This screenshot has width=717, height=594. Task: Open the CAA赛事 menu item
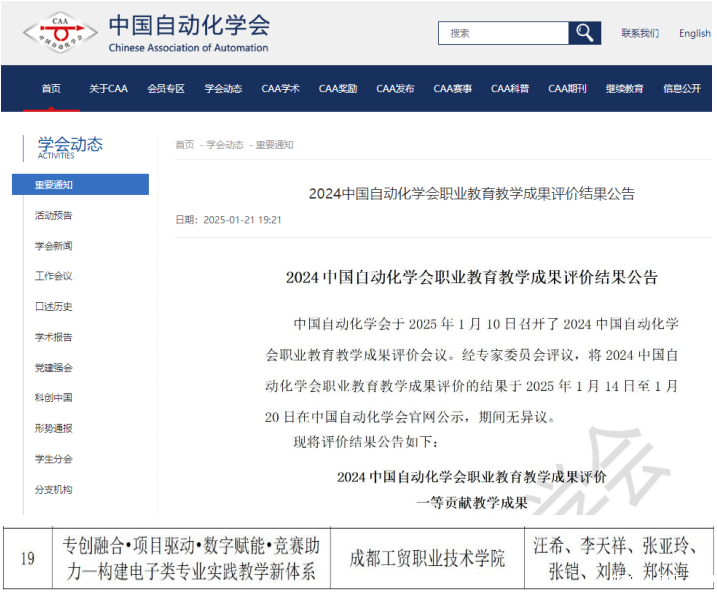click(453, 88)
